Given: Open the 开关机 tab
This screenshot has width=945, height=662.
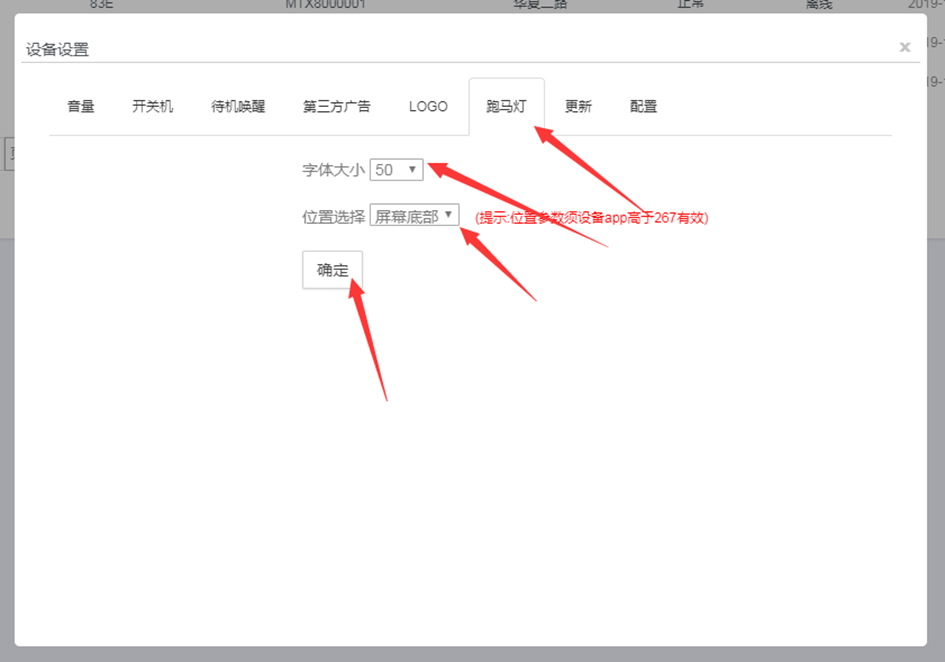Looking at the screenshot, I should (152, 106).
